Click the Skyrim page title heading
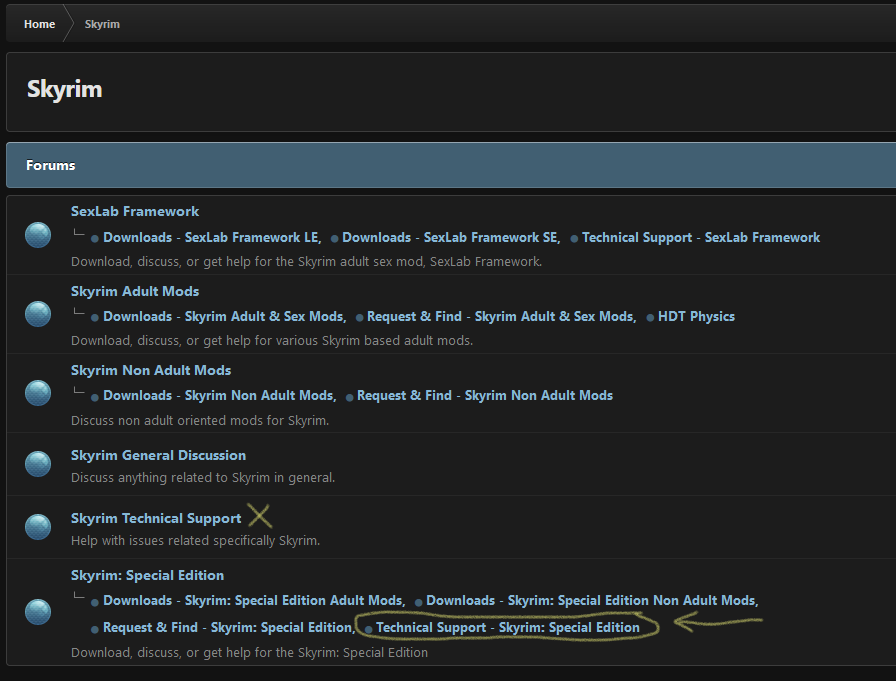 (65, 89)
